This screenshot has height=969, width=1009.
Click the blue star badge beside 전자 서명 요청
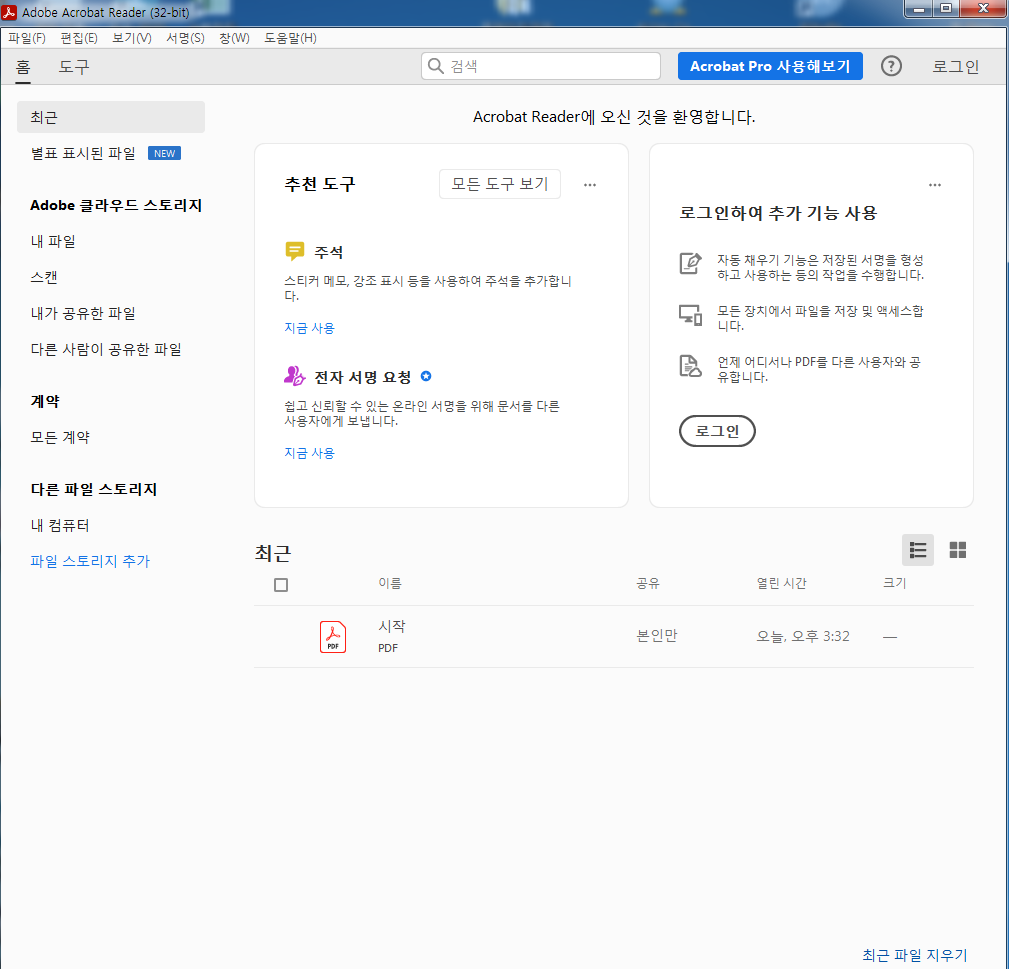pyautogui.click(x=425, y=376)
